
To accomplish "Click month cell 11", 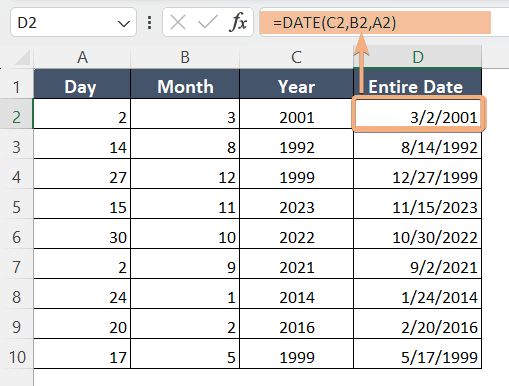I will 185,204.
